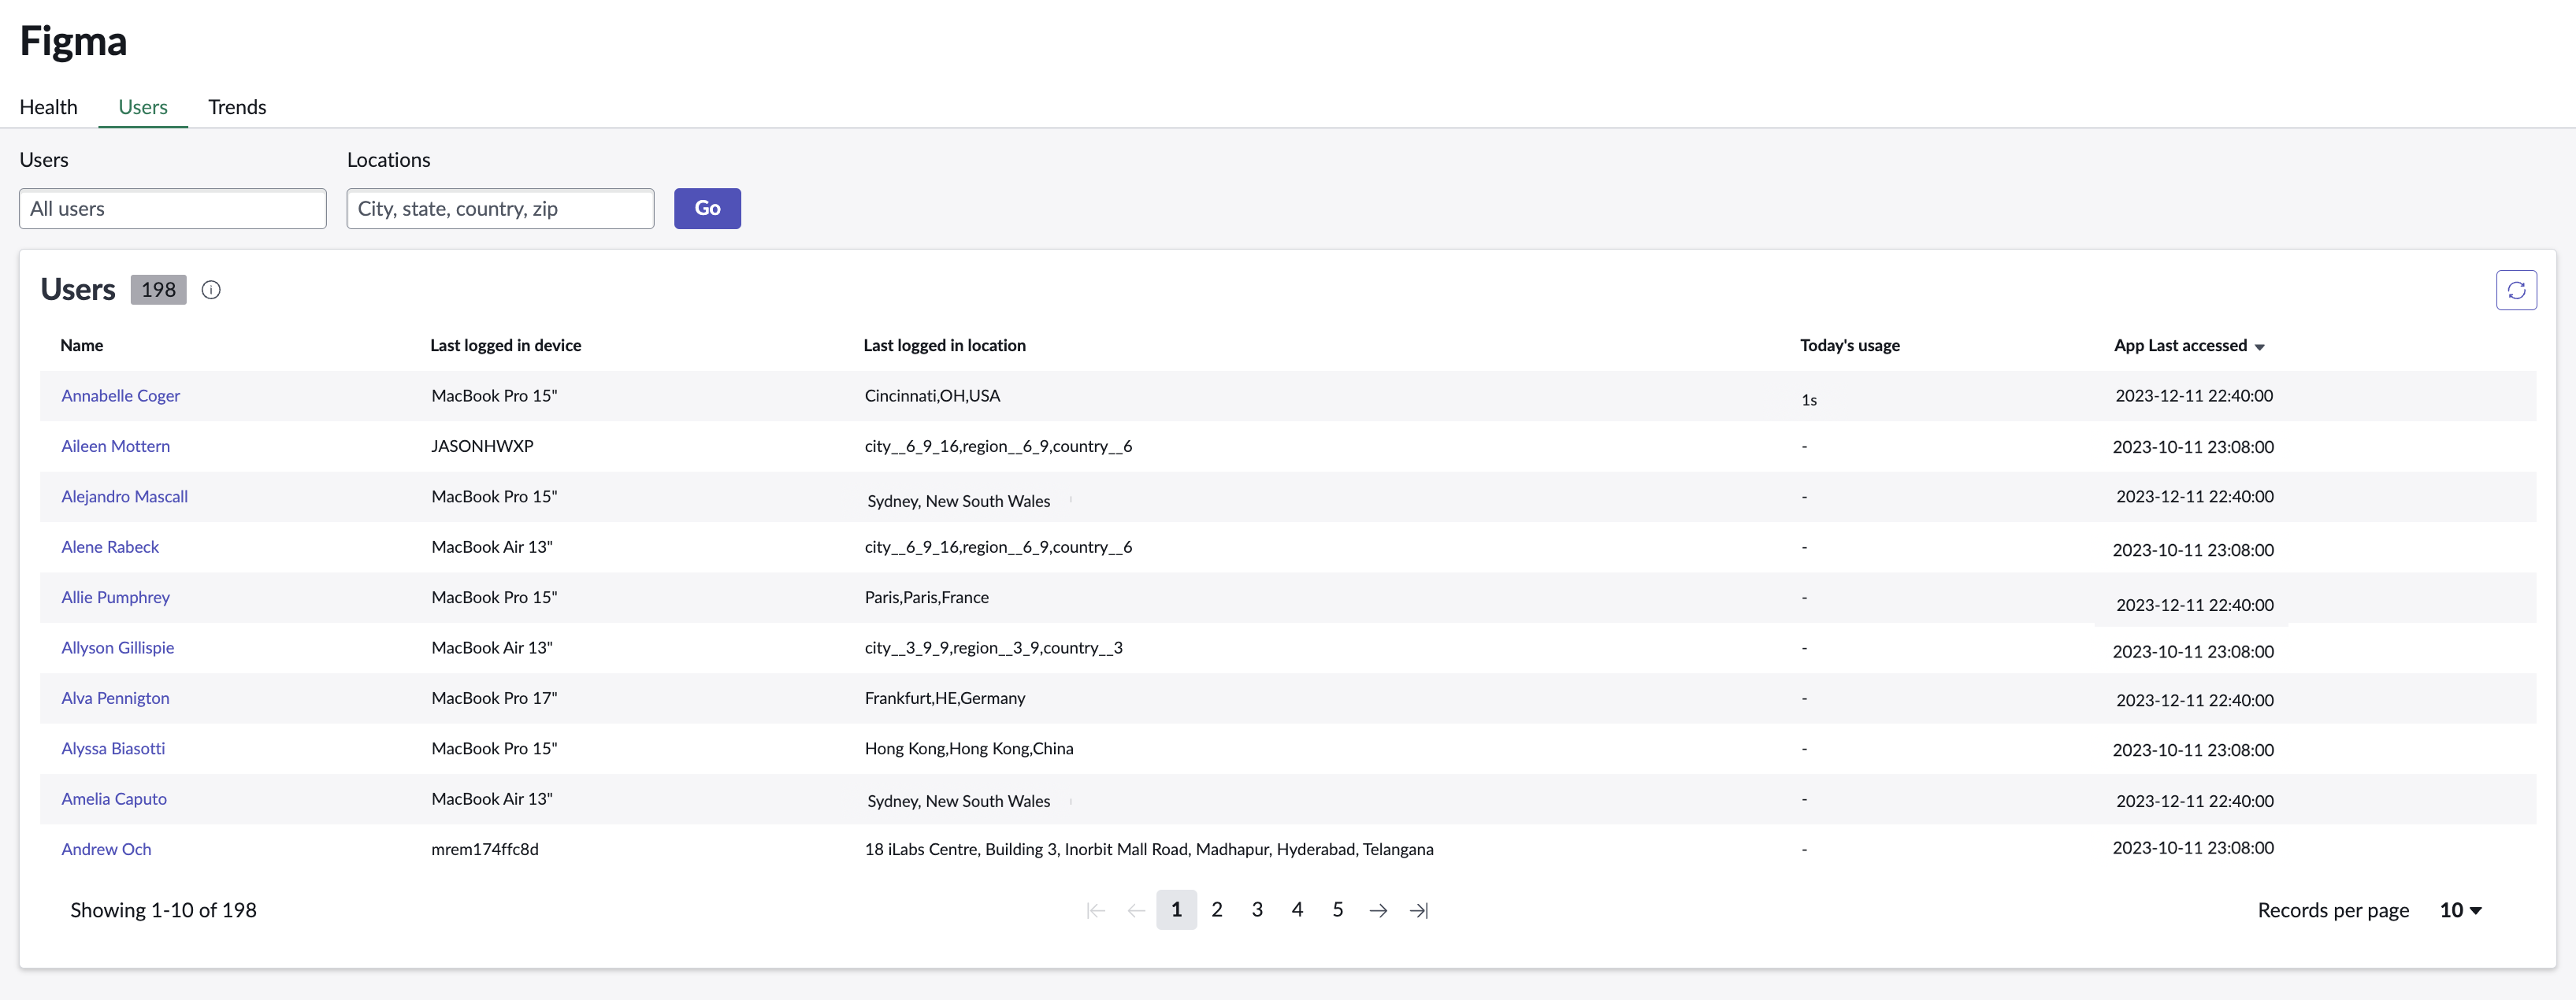The image size is (2576, 1000).
Task: Go to next page arrow icon
Action: pos(1378,910)
